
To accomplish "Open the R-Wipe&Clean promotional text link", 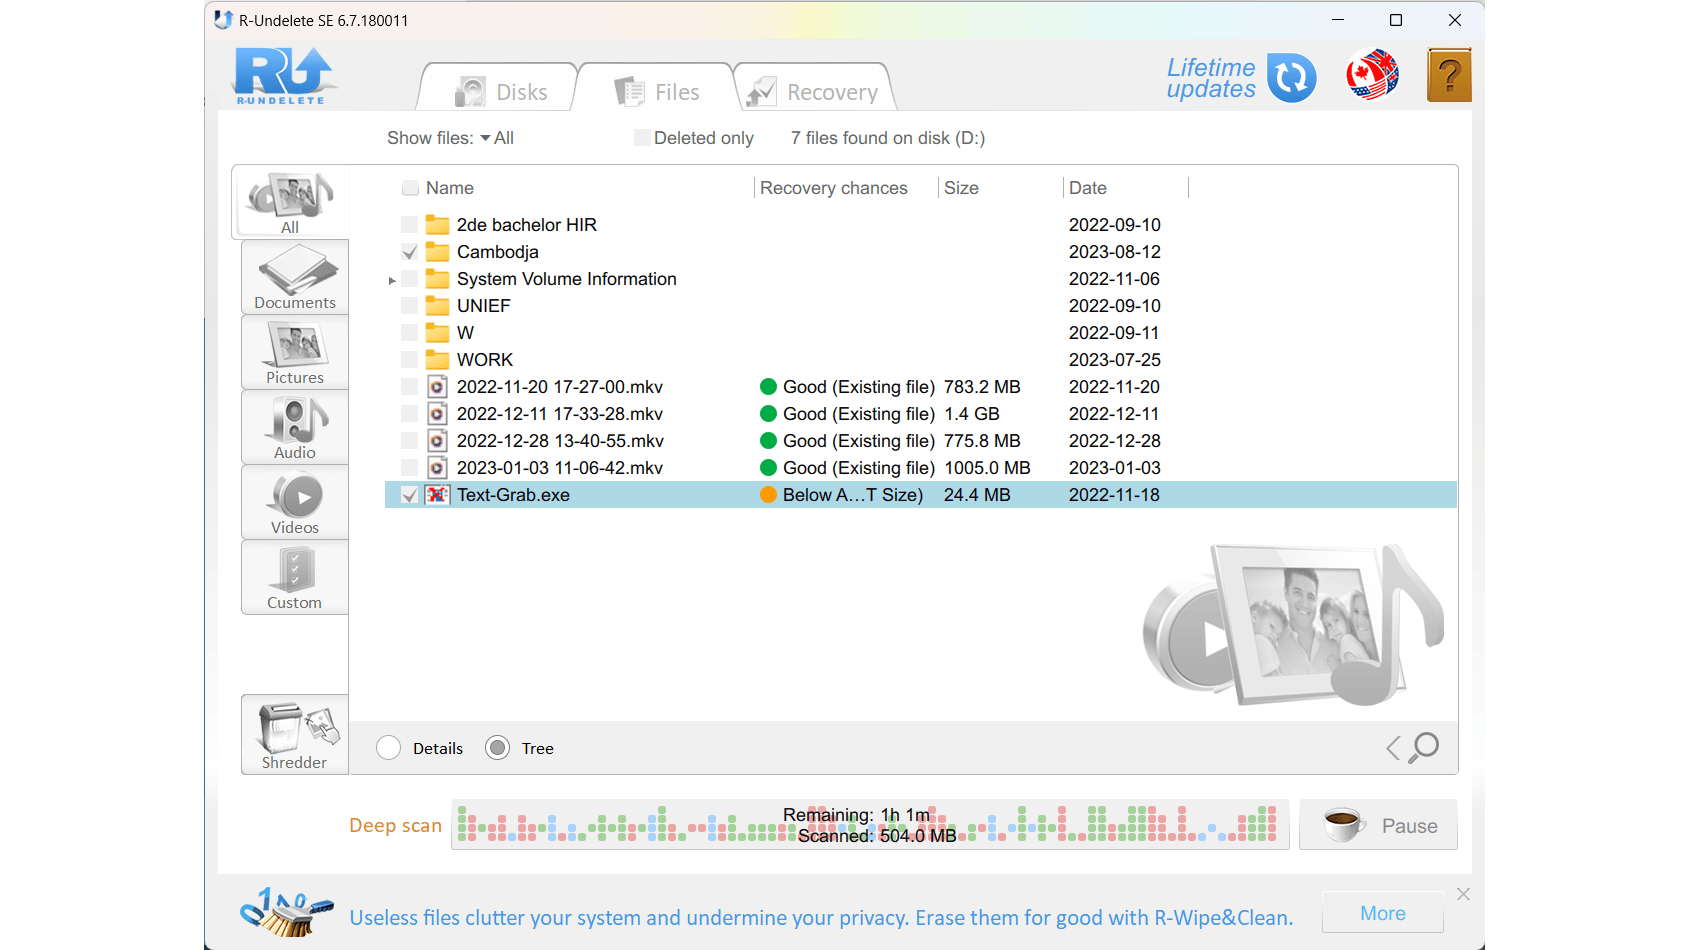I will click(x=821, y=918).
